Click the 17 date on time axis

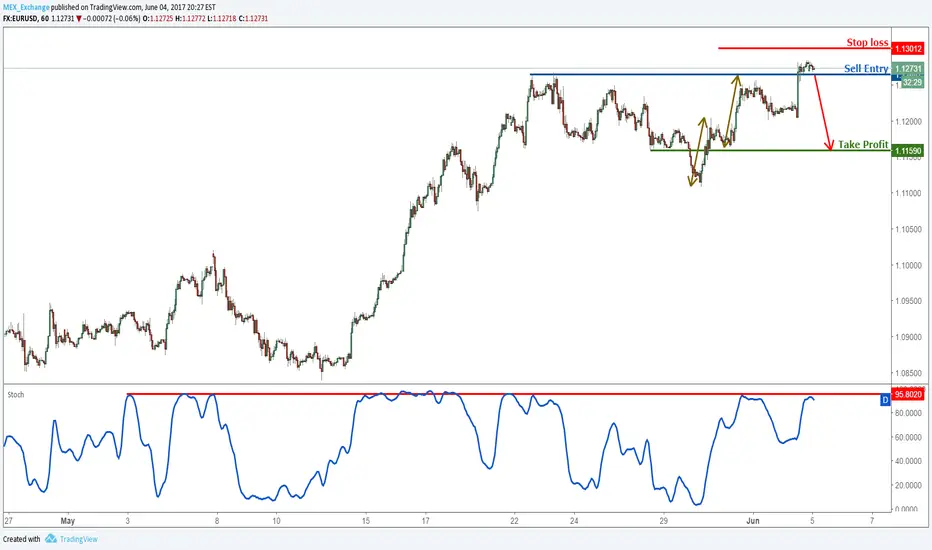426,521
